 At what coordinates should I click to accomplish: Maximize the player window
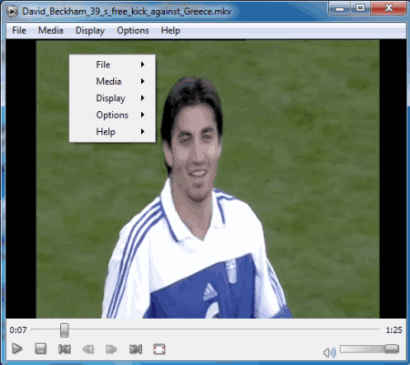coord(360,8)
